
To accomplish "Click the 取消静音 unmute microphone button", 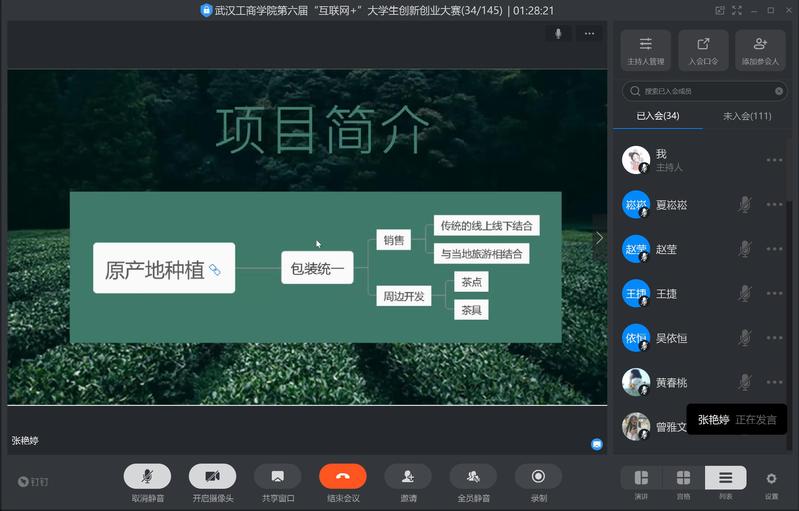I will pos(147,476).
